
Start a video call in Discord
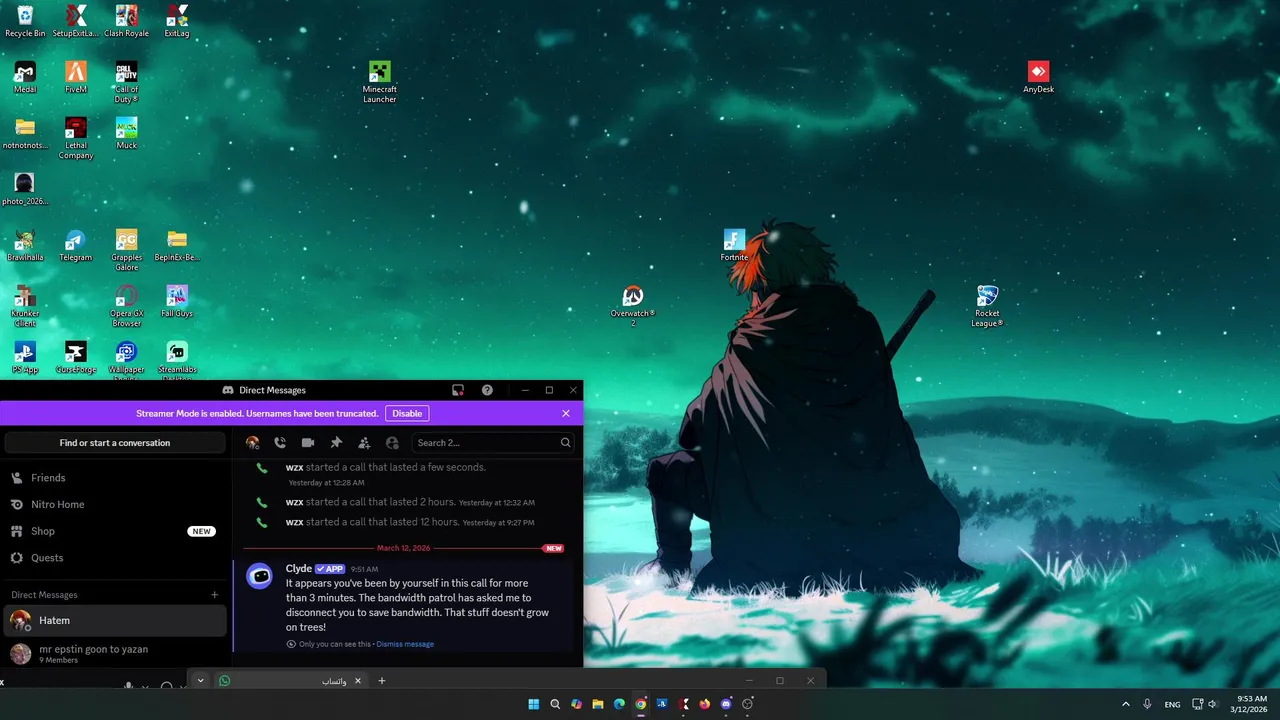308,442
